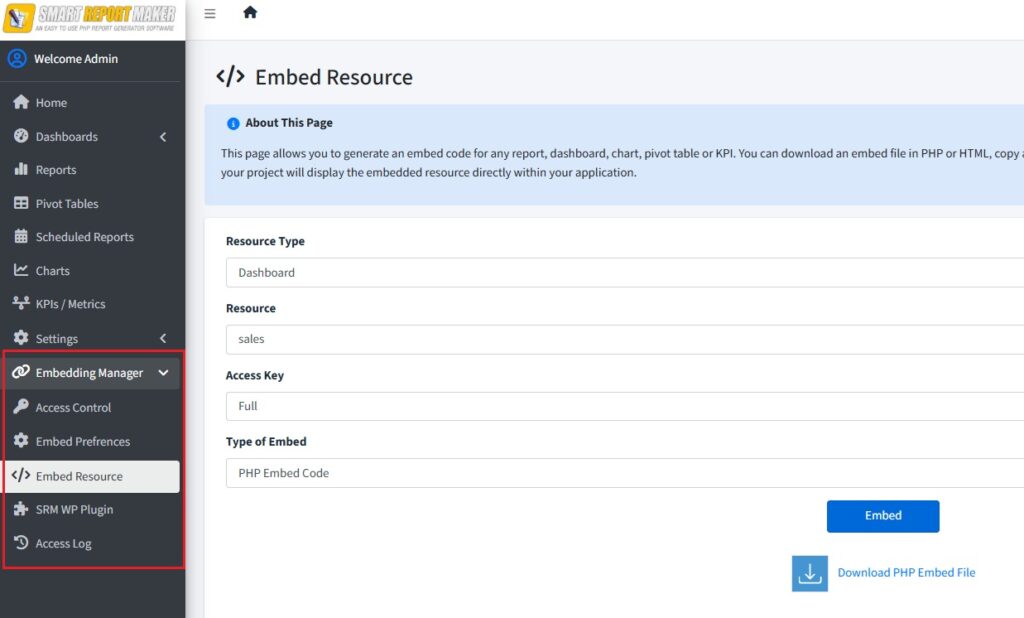1024x618 pixels.
Task: Select Embed Resource in the sidebar
Action: [x=80, y=476]
